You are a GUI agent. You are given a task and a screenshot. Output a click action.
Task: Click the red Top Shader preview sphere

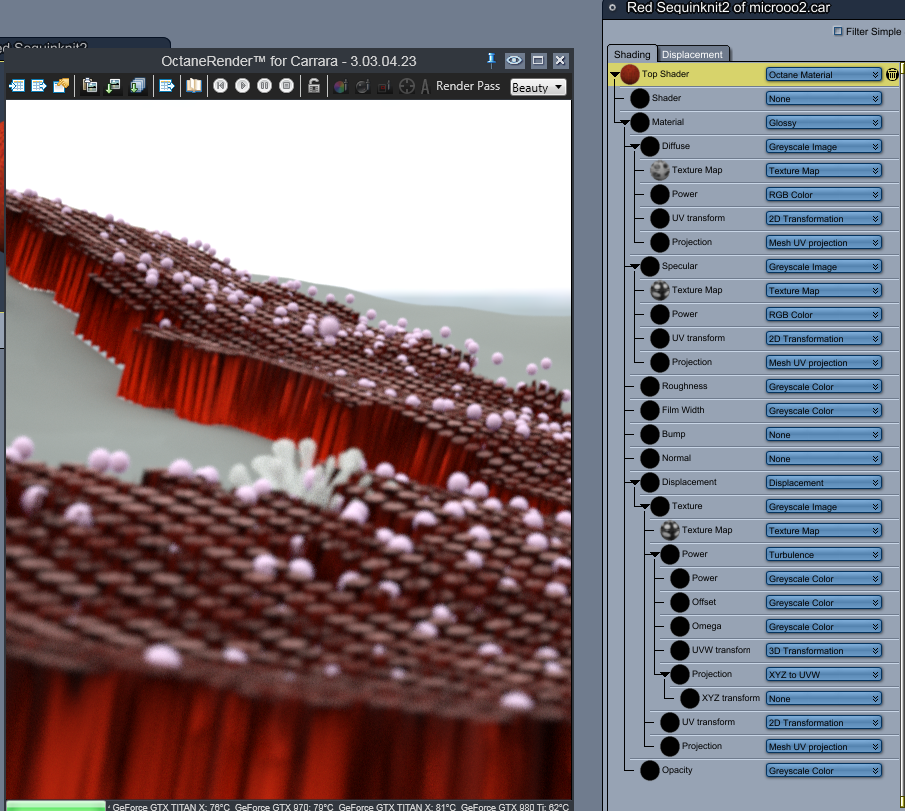pyautogui.click(x=630, y=74)
